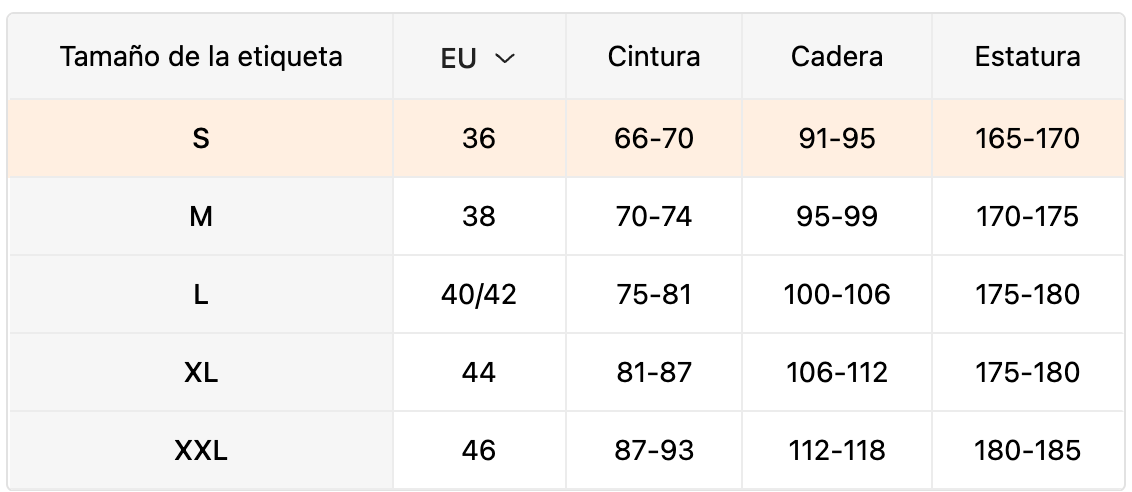Select the XL size row label

point(201,372)
